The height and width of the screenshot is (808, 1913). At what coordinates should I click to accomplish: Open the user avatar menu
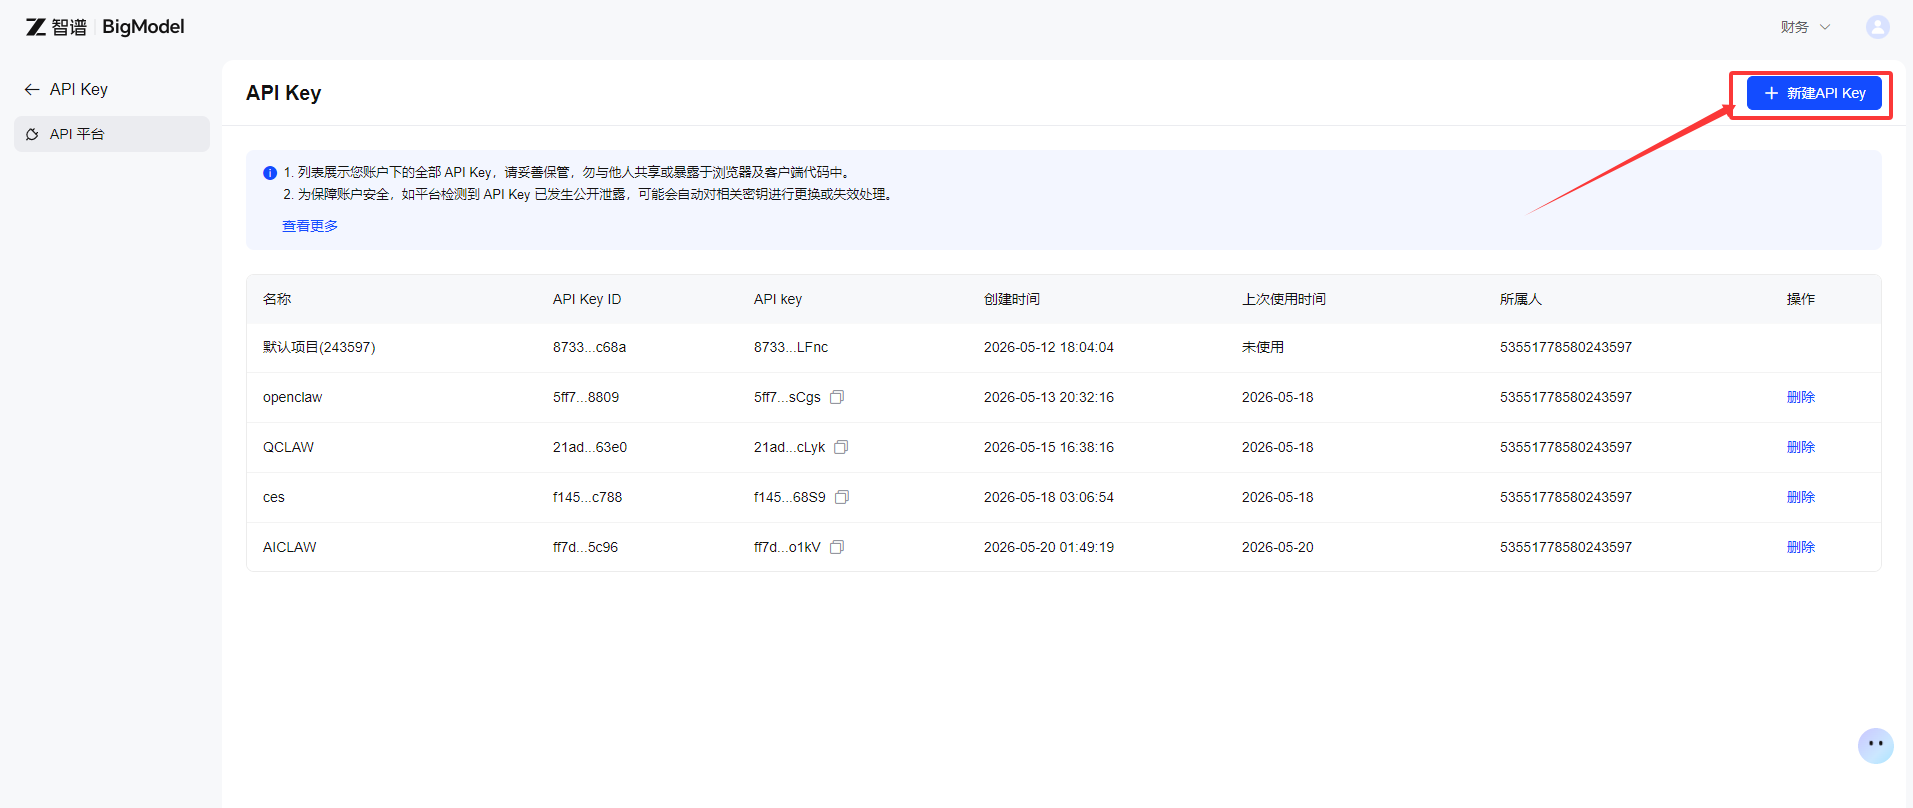tap(1877, 27)
